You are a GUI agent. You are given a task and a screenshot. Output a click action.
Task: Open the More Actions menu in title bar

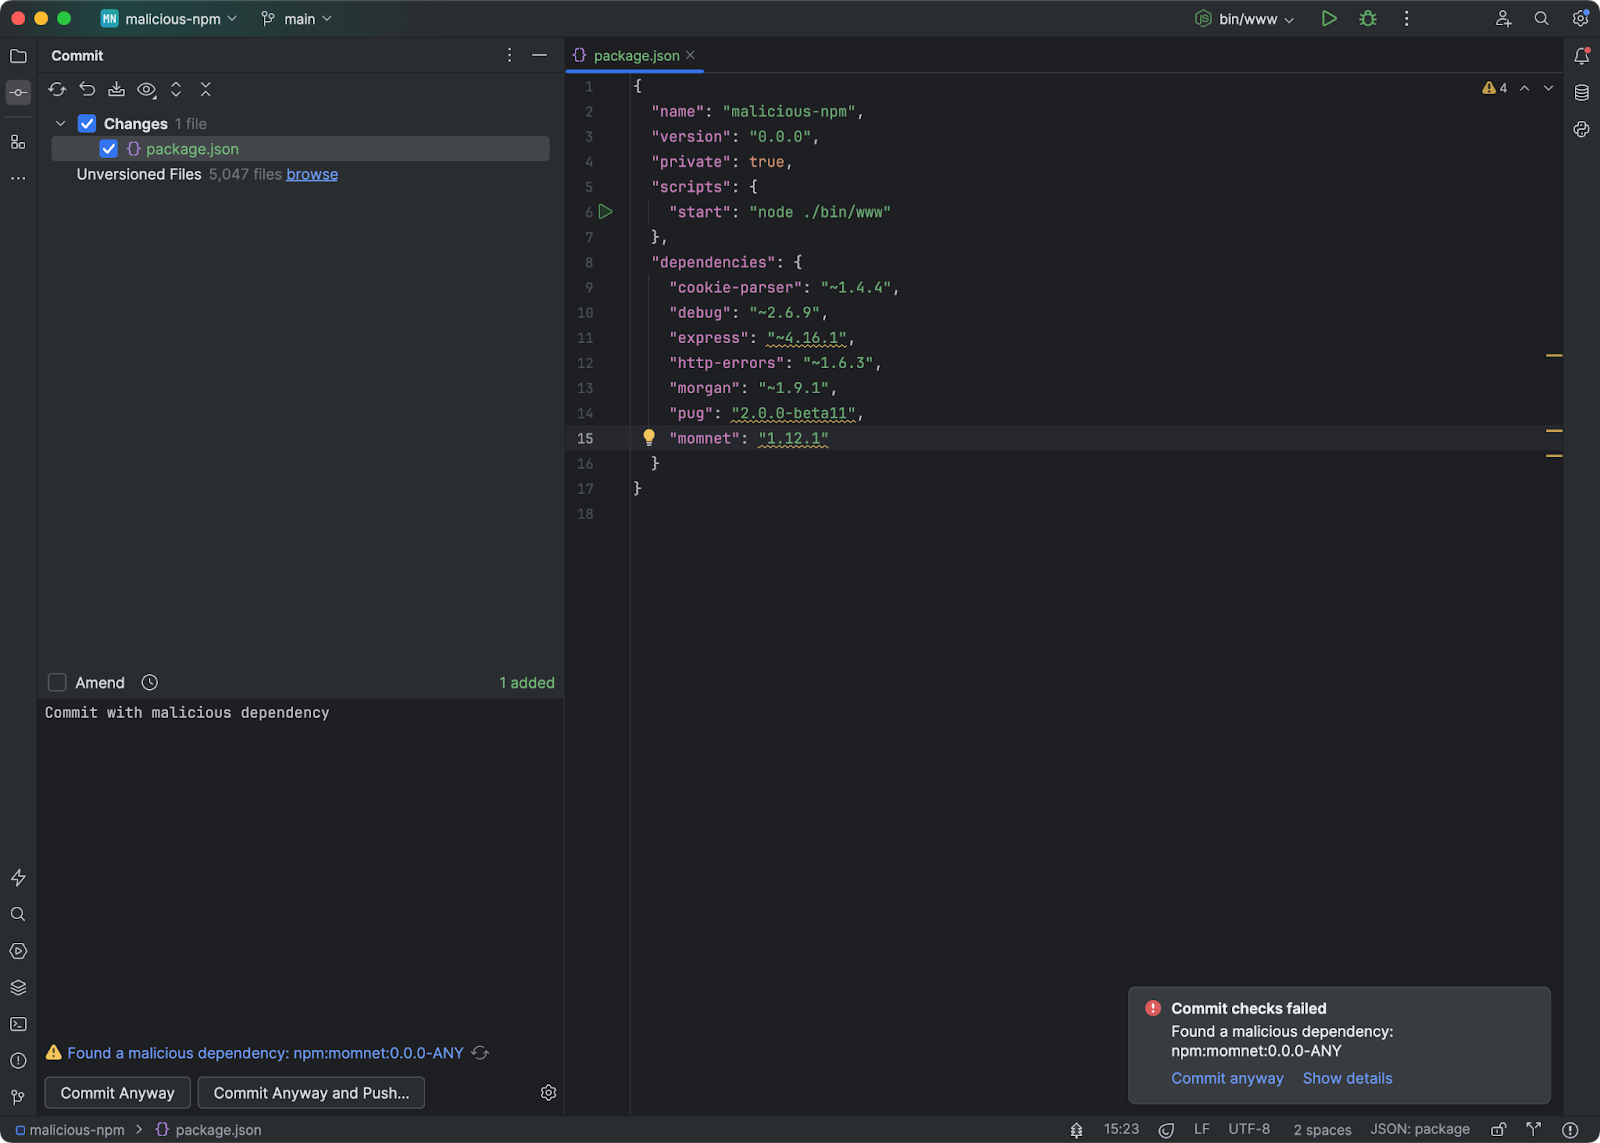pyautogui.click(x=1406, y=19)
